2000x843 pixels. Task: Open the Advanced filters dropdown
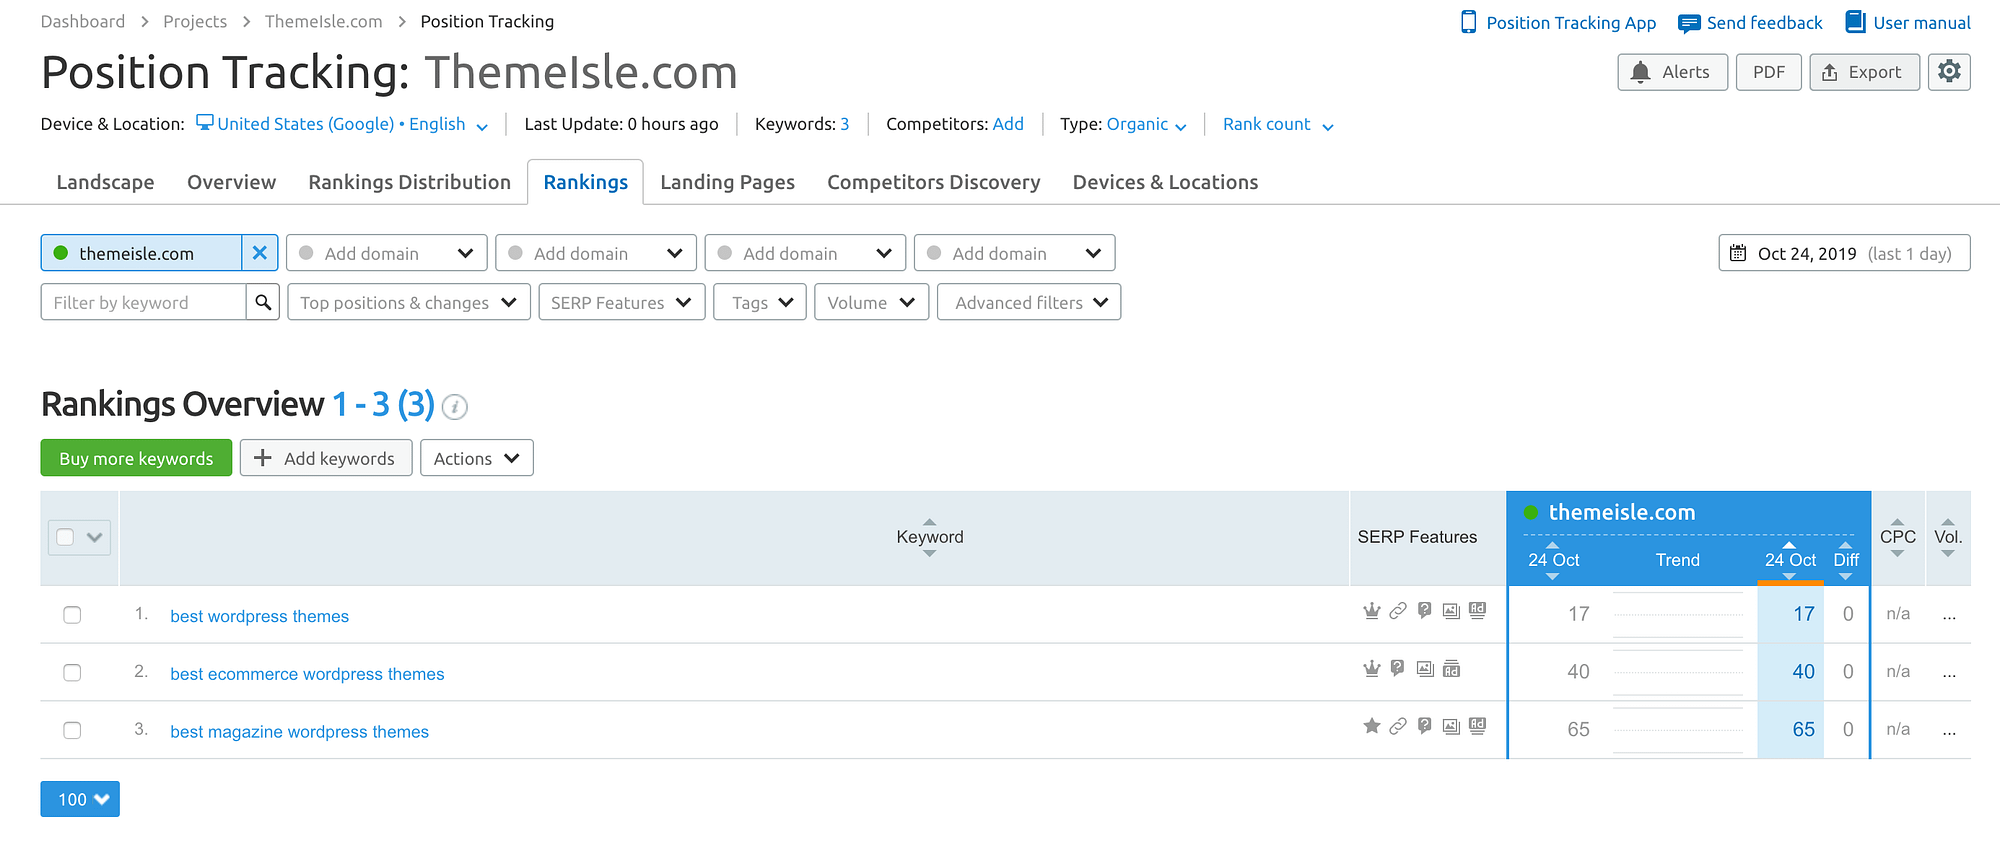1029,302
